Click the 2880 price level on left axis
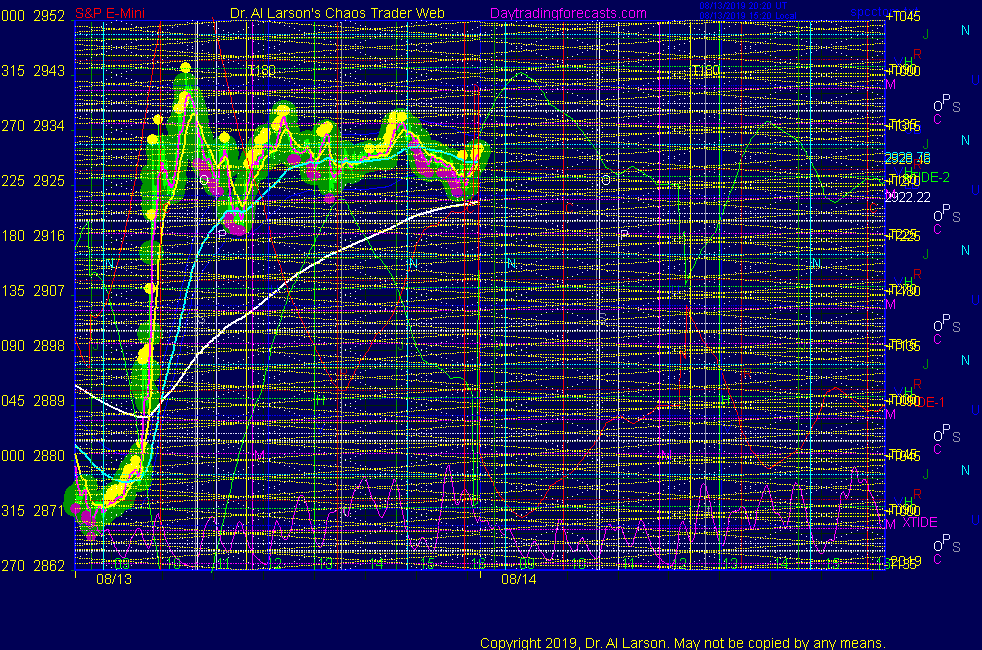The image size is (982, 650). pos(50,456)
